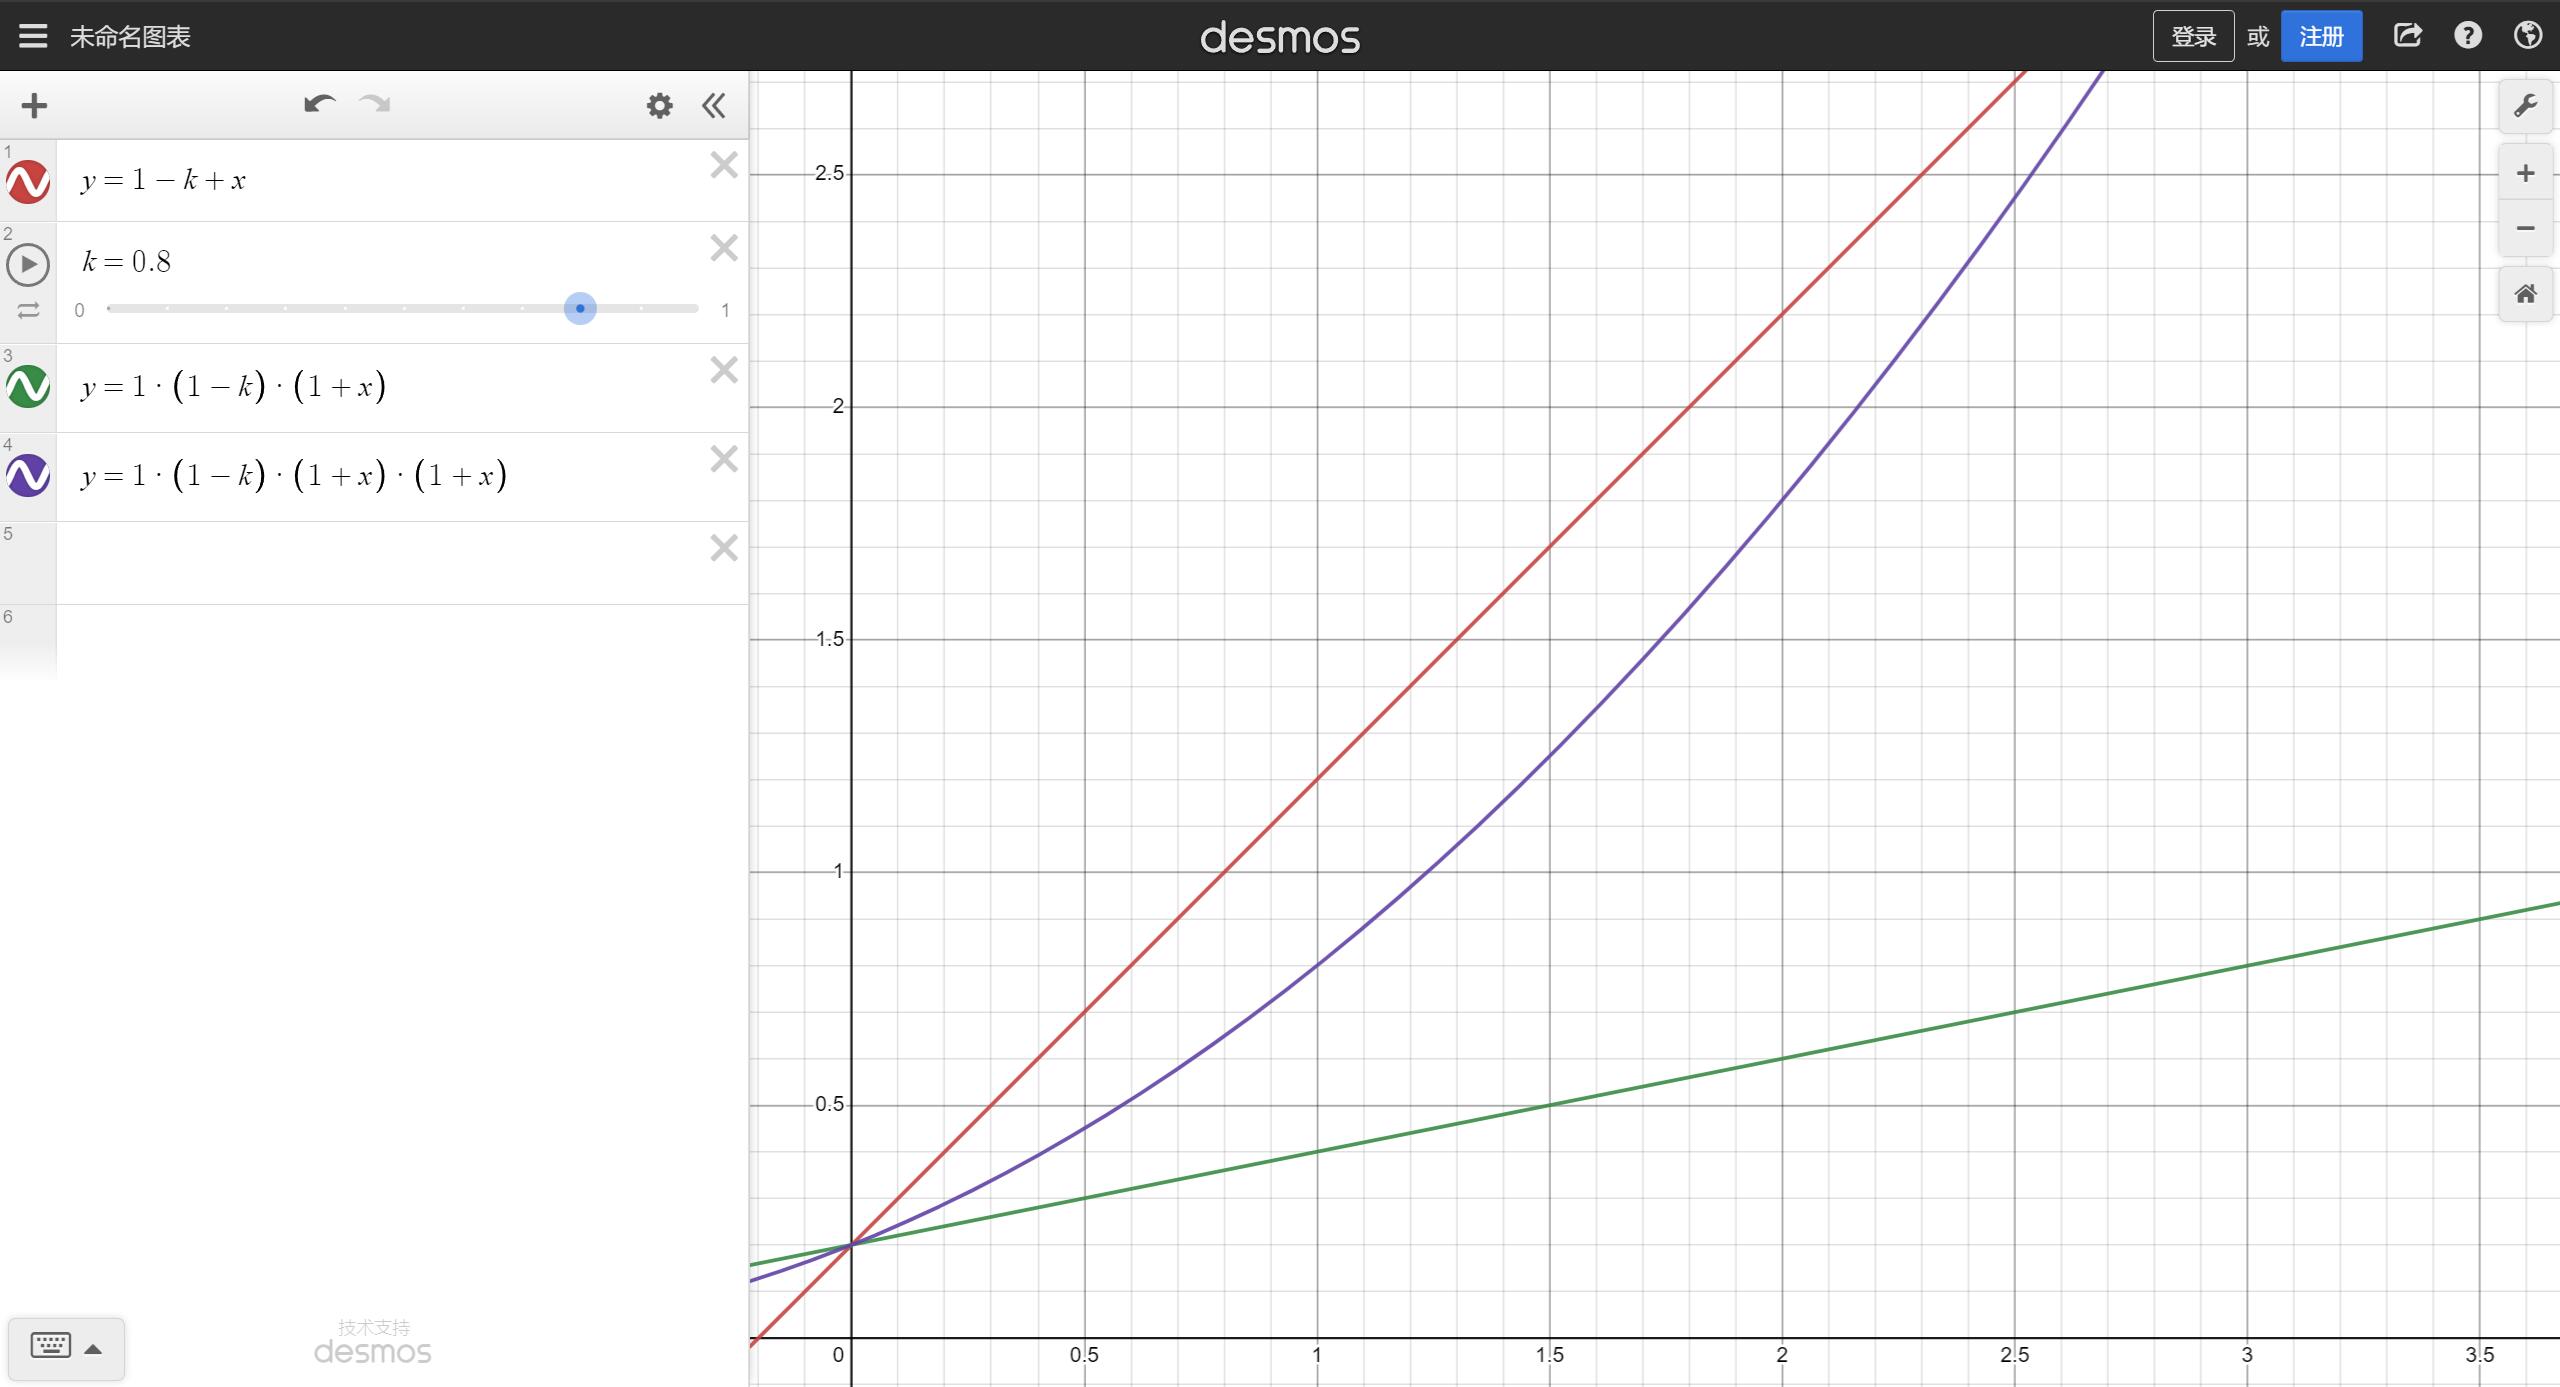Play the k slider animation
Image resolution: width=2560 pixels, height=1387 pixels.
28,265
